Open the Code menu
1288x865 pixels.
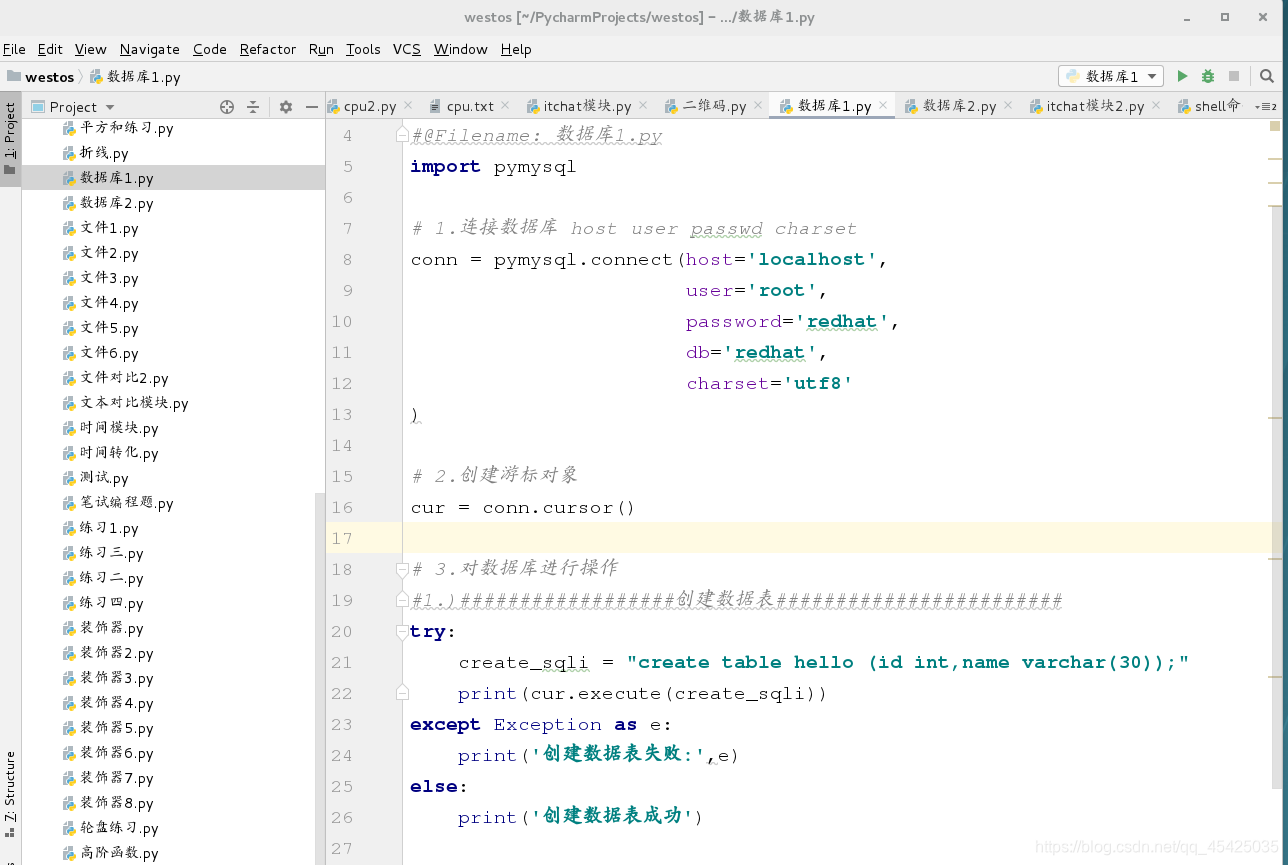210,49
